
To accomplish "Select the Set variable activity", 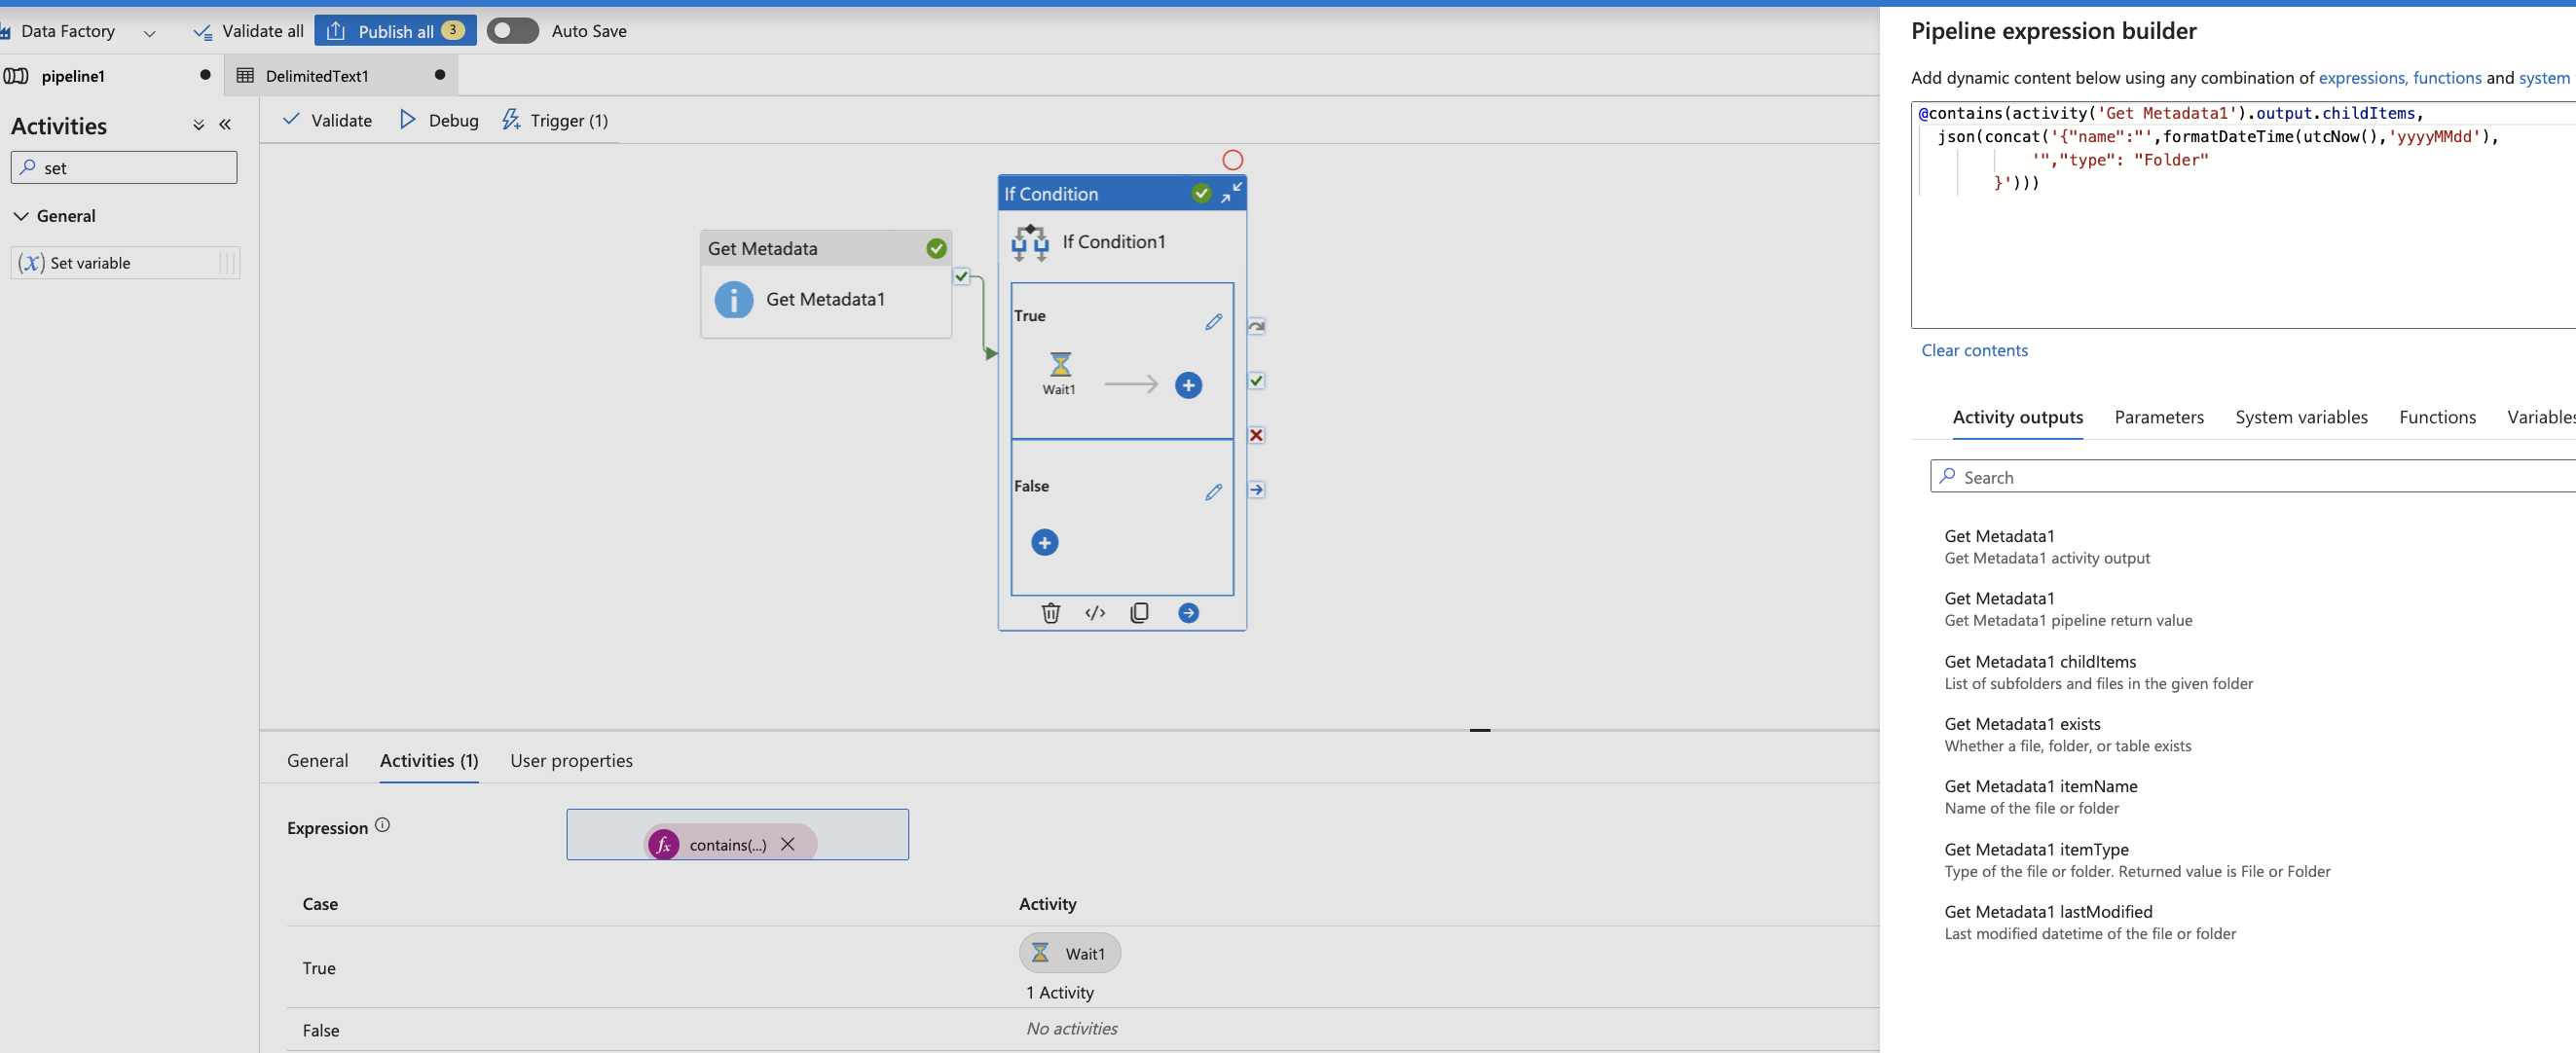I will (x=125, y=263).
